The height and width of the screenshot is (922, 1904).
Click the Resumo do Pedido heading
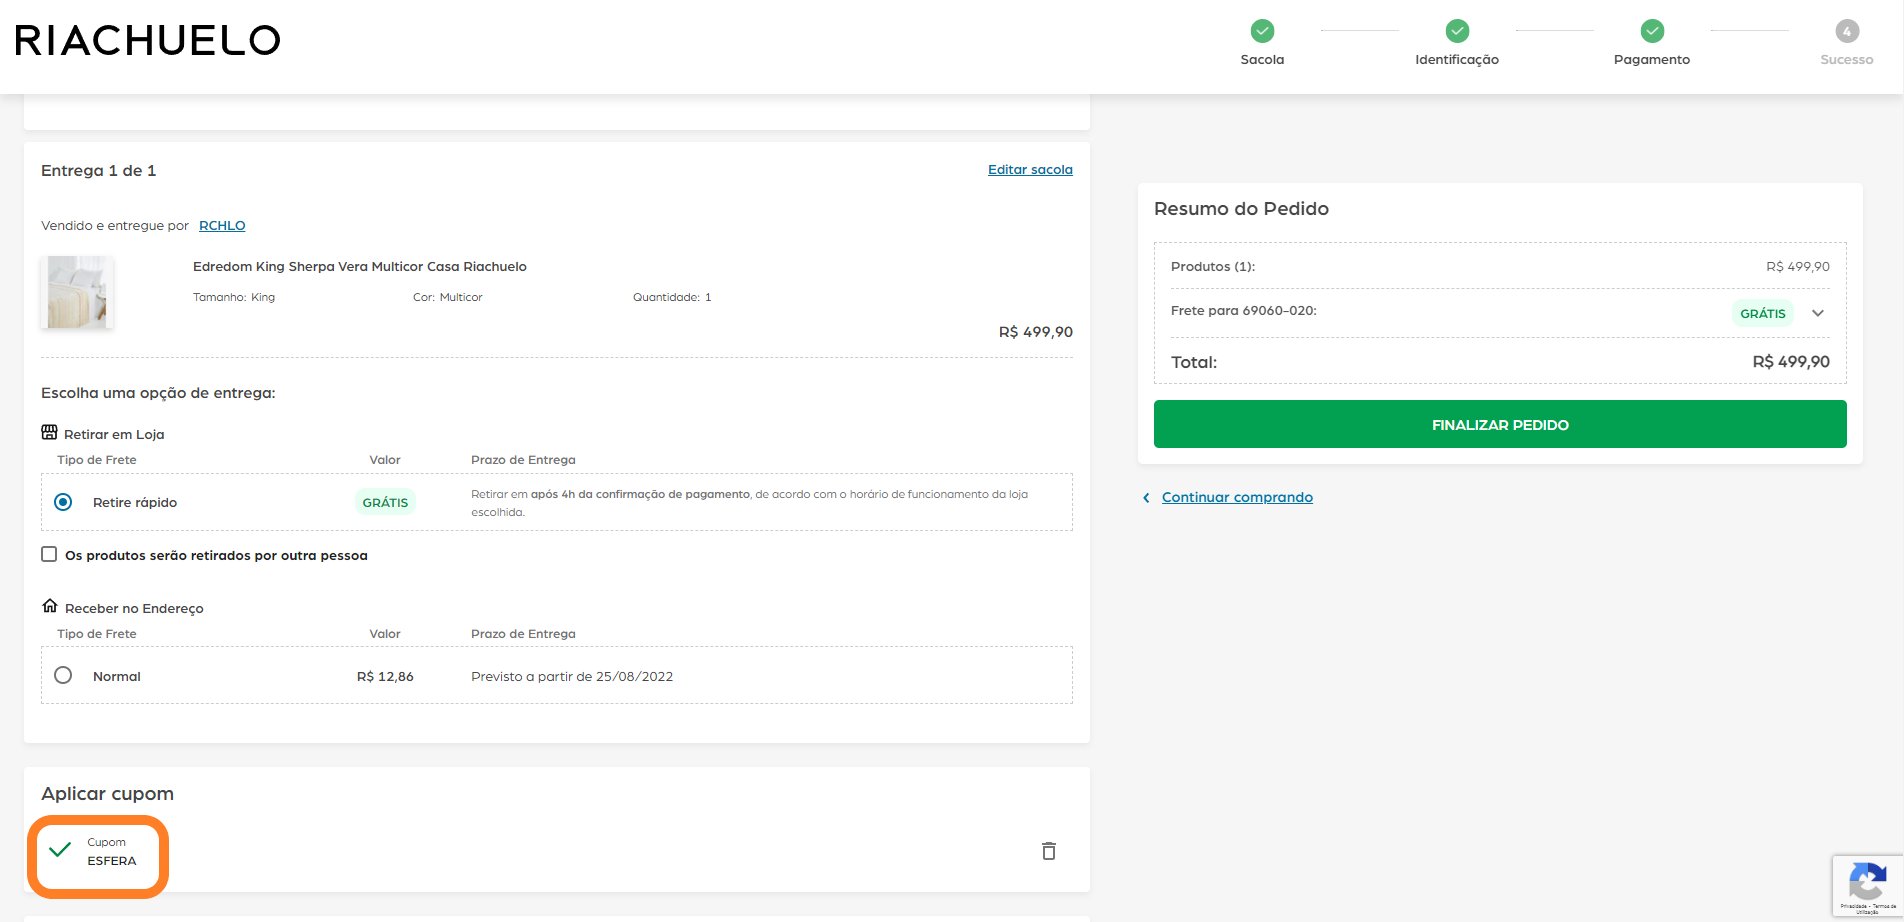(1241, 209)
